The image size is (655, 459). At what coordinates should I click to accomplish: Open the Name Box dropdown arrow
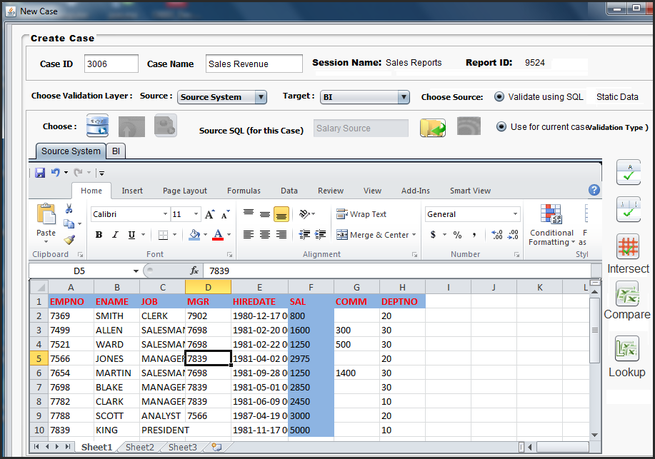tap(136, 271)
